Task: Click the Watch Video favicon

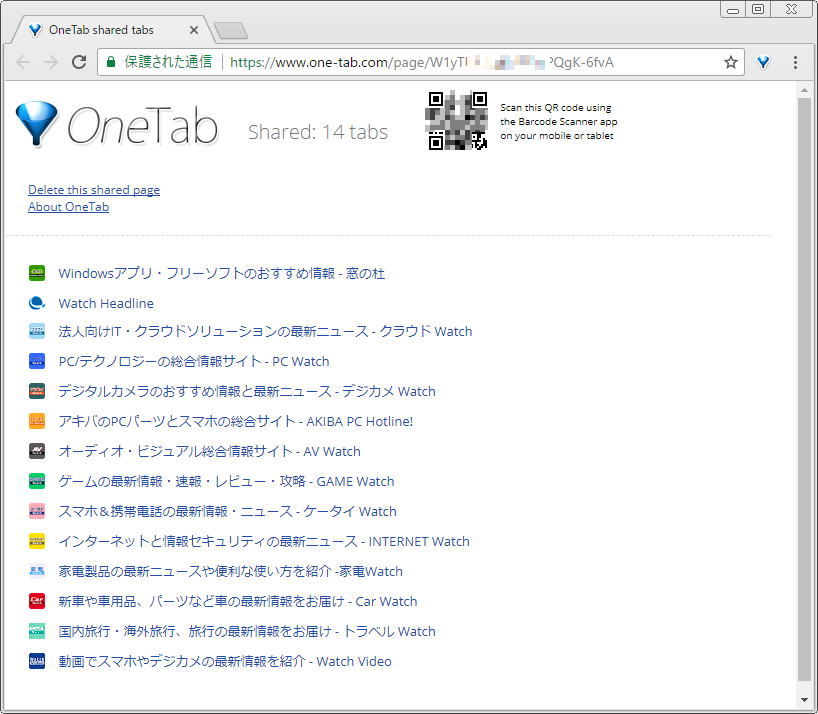Action: coord(36,661)
